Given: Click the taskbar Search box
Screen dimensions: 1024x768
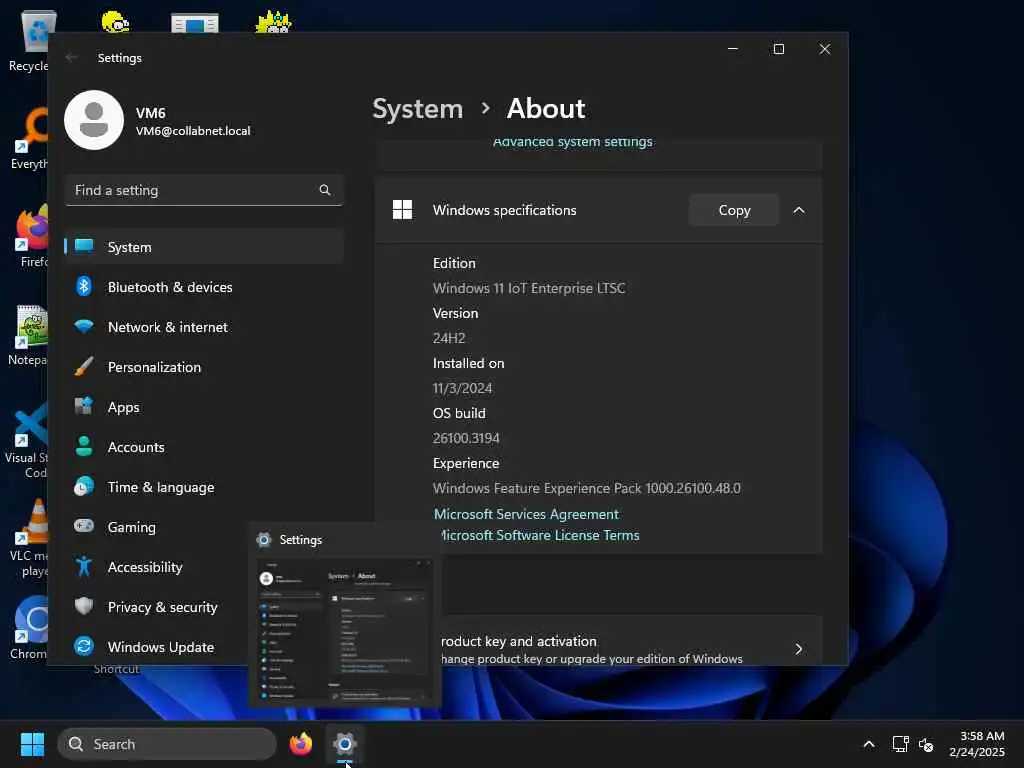Looking at the screenshot, I should coord(167,744).
